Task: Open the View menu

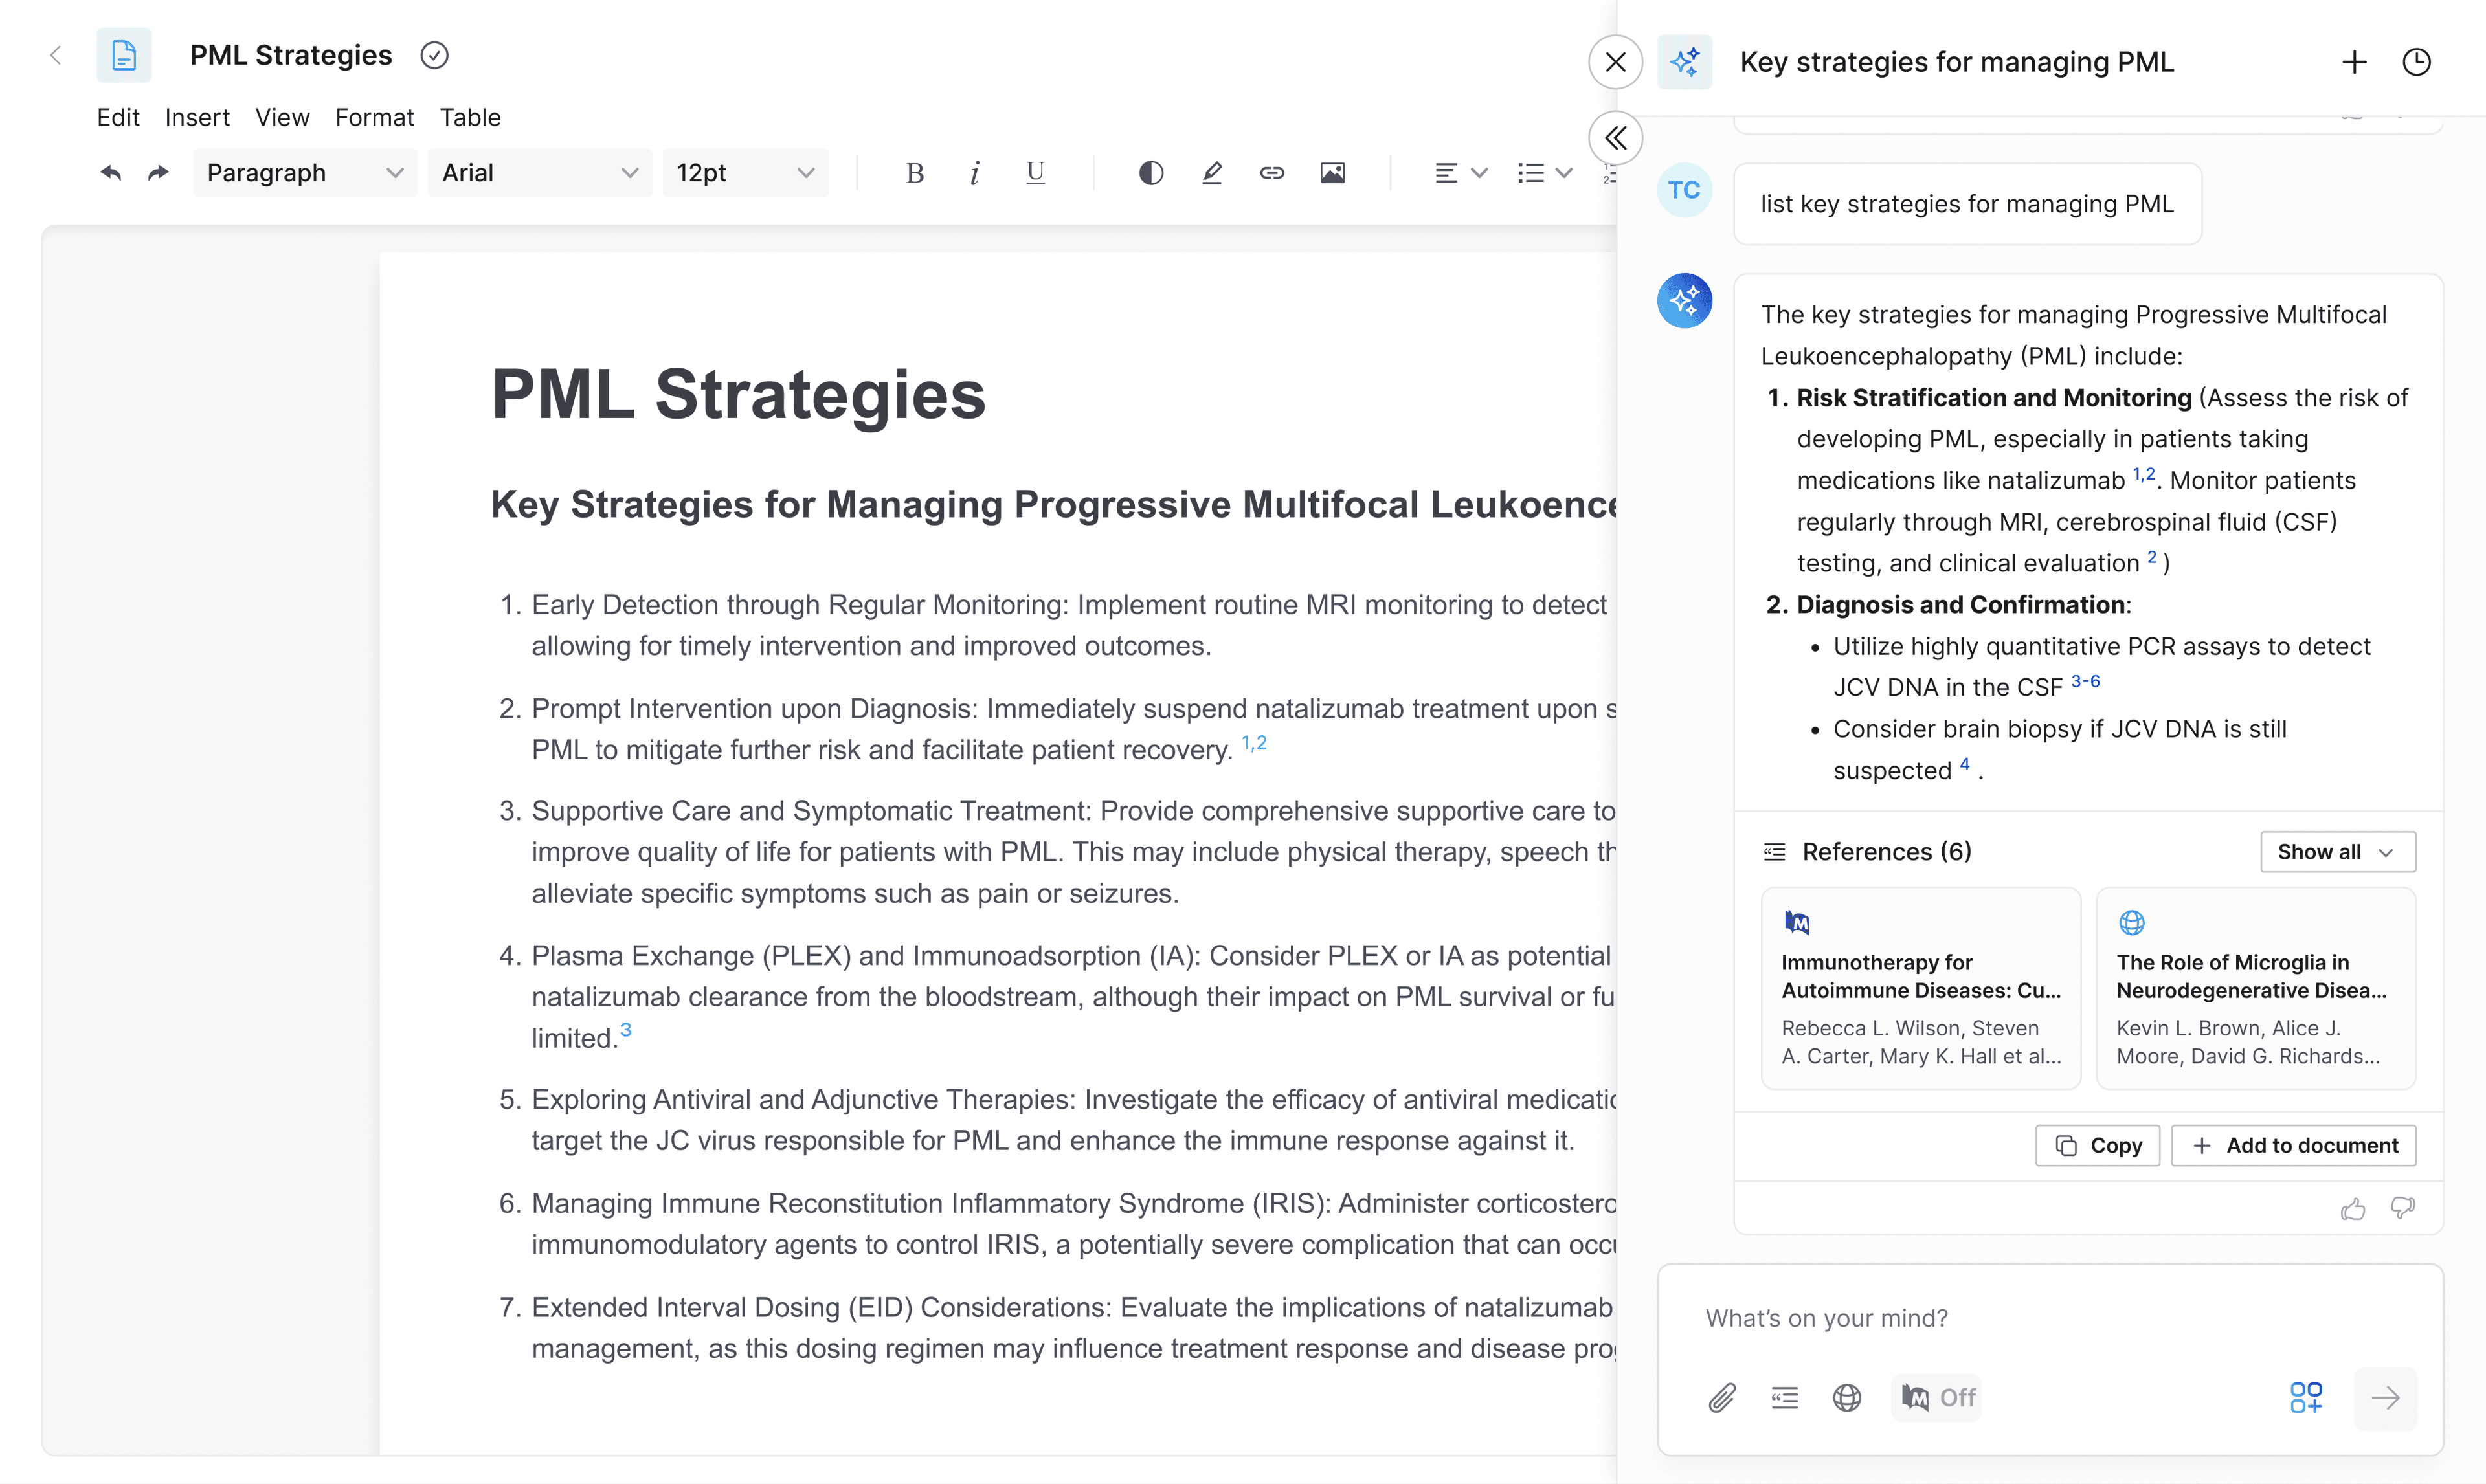Action: (x=282, y=117)
